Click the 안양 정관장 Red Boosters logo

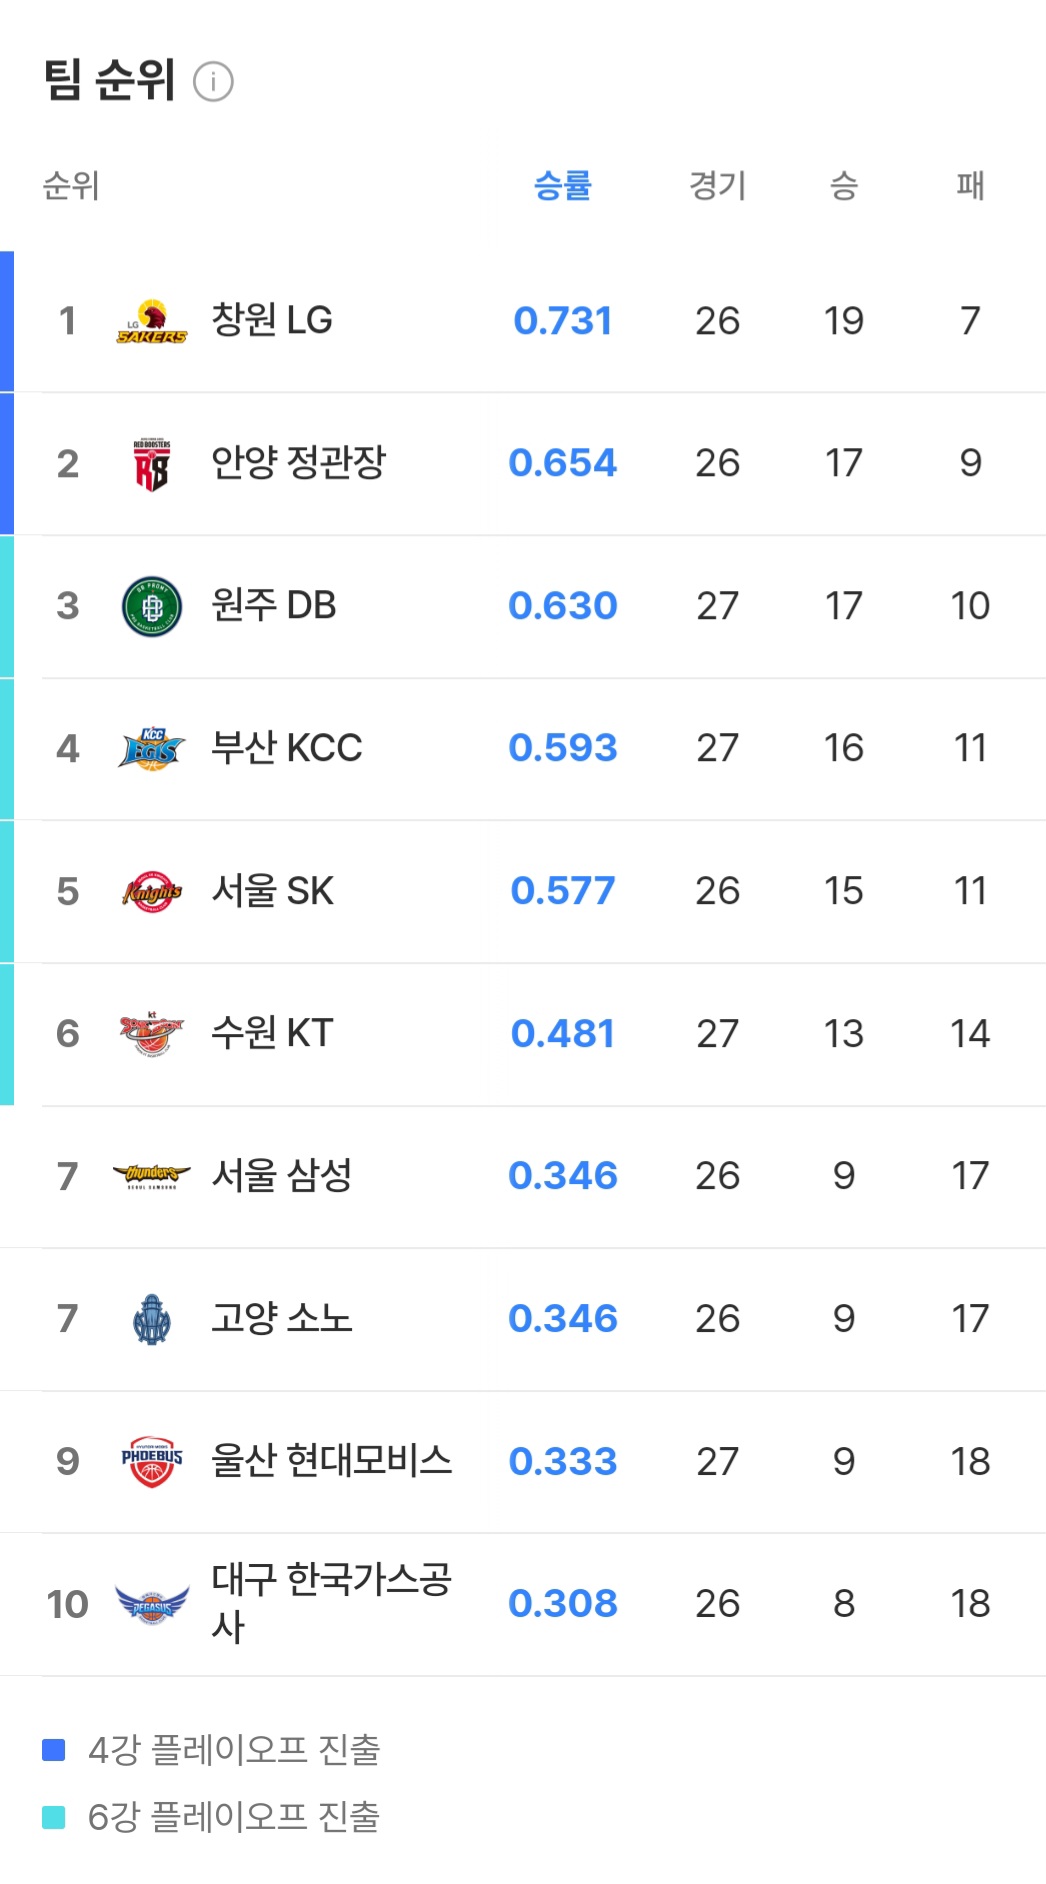tap(152, 464)
